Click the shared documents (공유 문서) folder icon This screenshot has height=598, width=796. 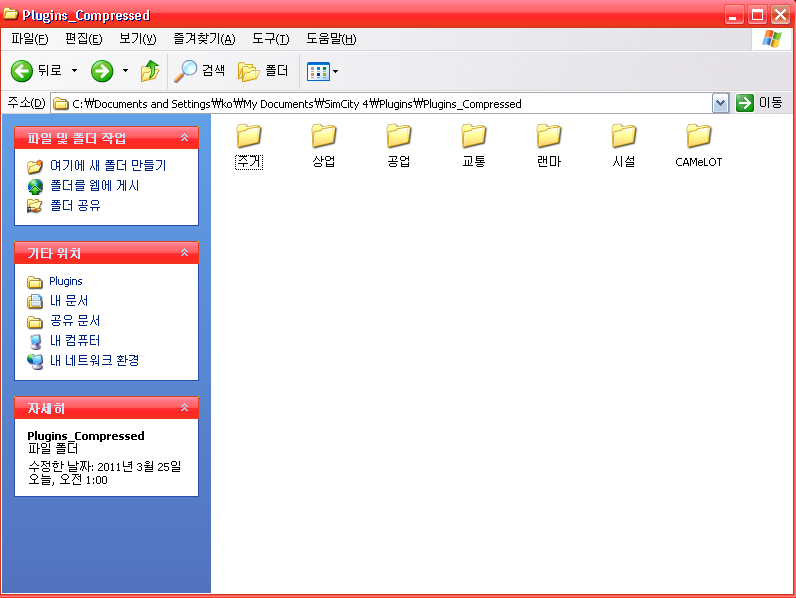click(35, 322)
